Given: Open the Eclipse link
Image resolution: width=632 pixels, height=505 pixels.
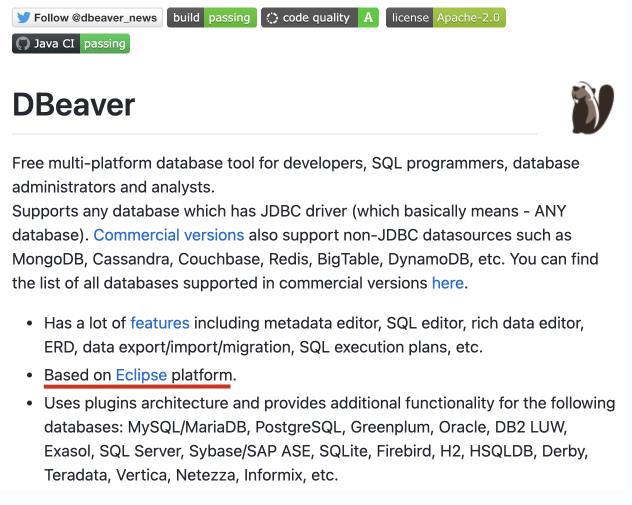Looking at the screenshot, I should click(141, 375).
